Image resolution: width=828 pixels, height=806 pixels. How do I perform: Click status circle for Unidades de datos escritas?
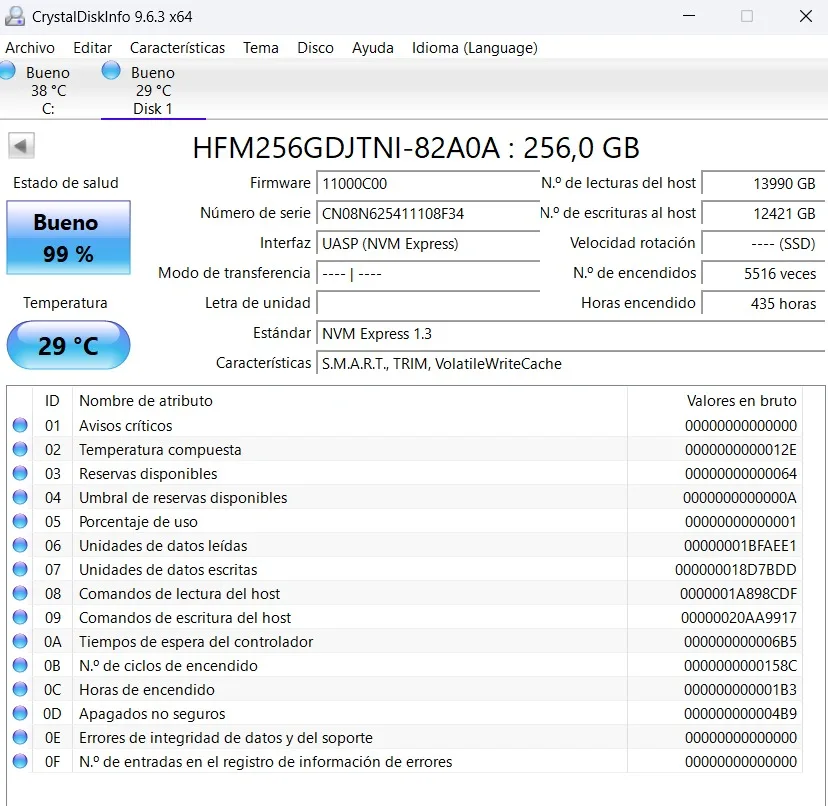coord(20,569)
